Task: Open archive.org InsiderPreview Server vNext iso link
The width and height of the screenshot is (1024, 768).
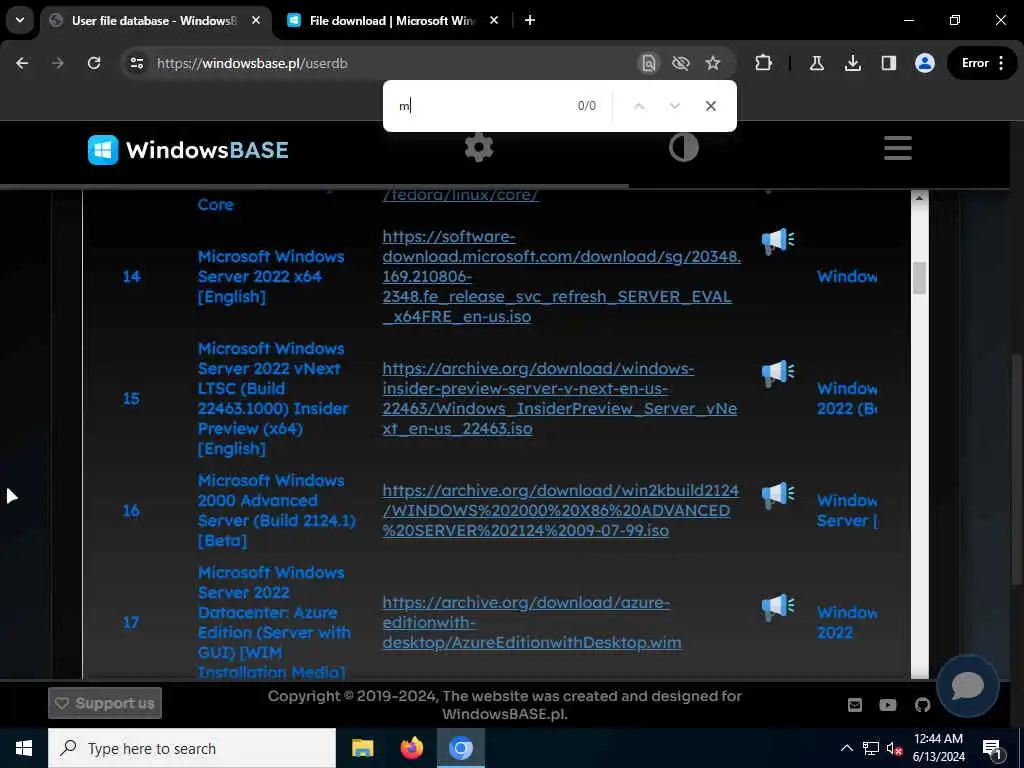Action: 560,398
